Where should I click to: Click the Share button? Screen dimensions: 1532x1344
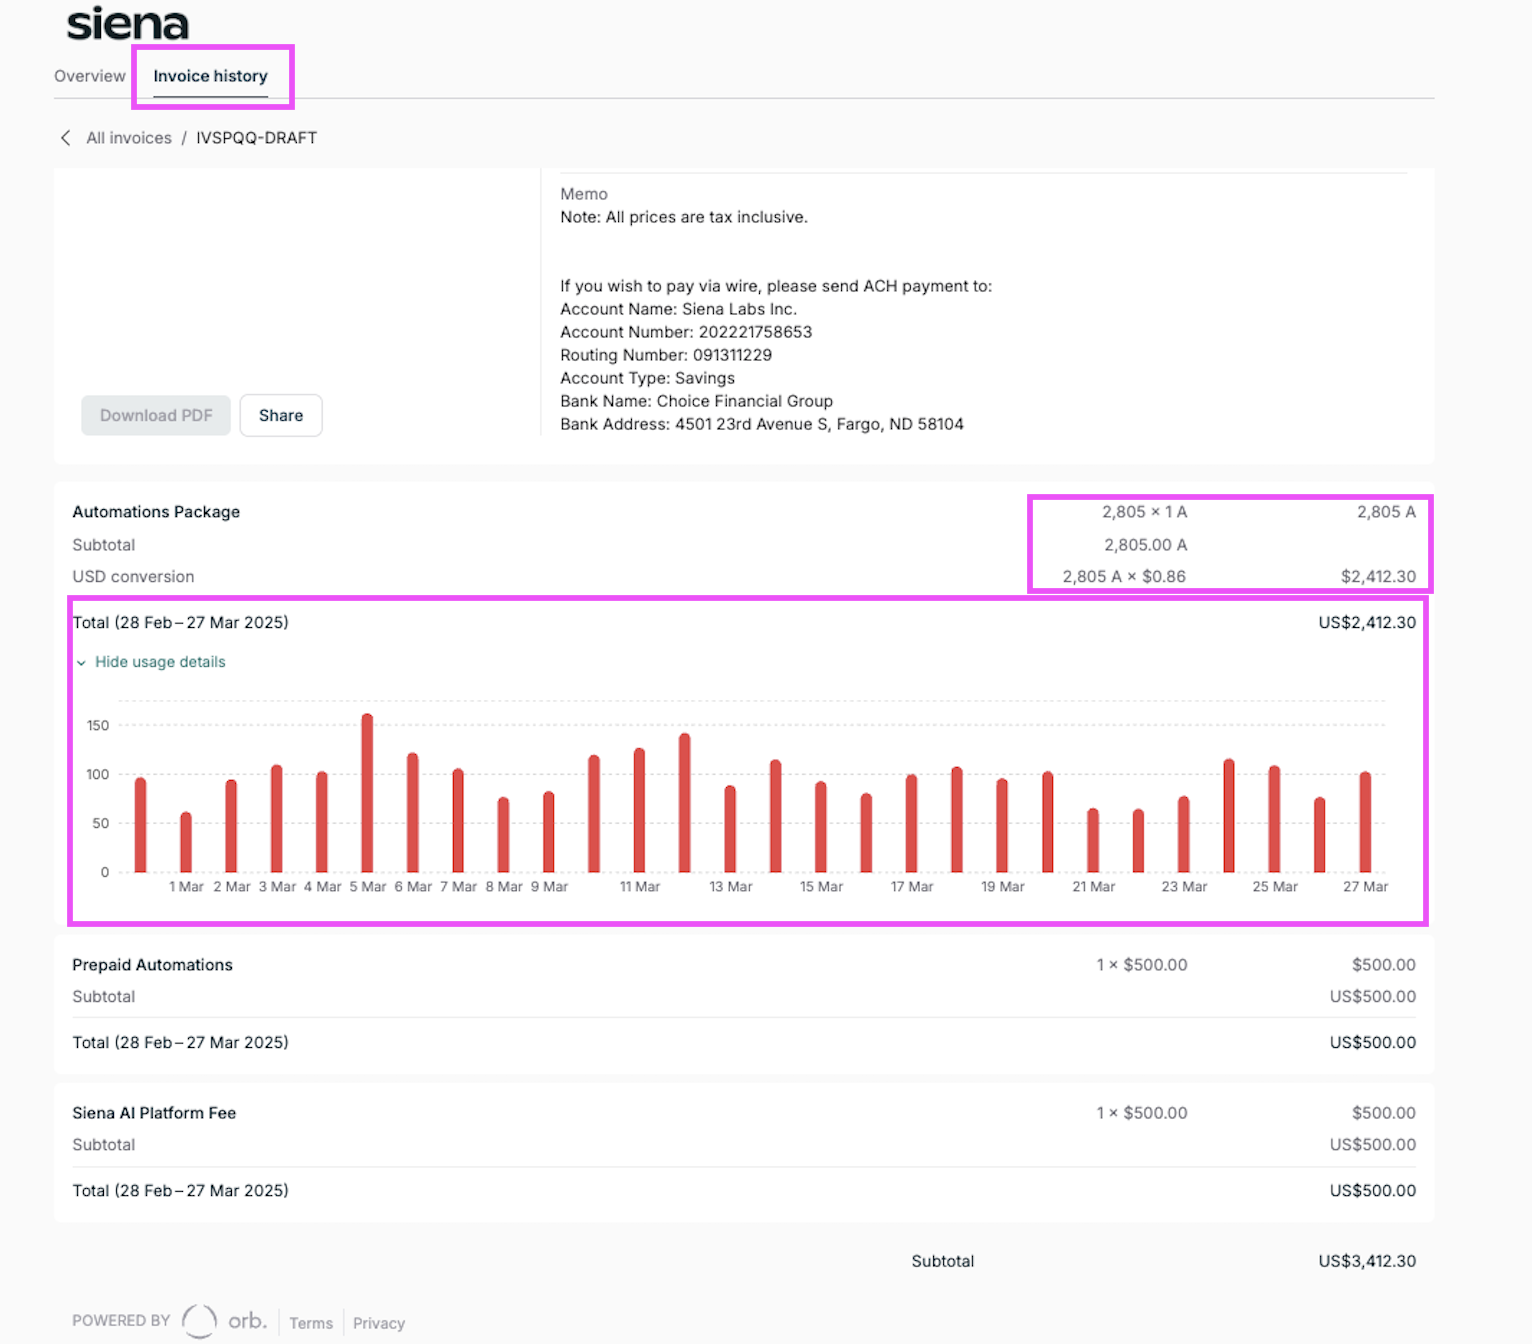pos(281,415)
